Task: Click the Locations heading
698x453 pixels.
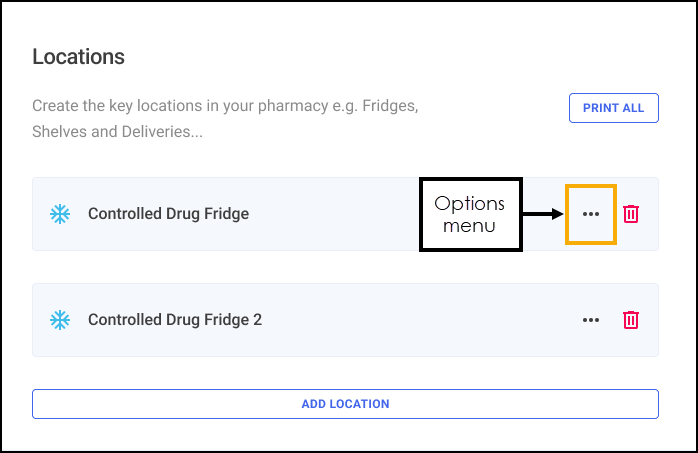Action: [x=78, y=57]
